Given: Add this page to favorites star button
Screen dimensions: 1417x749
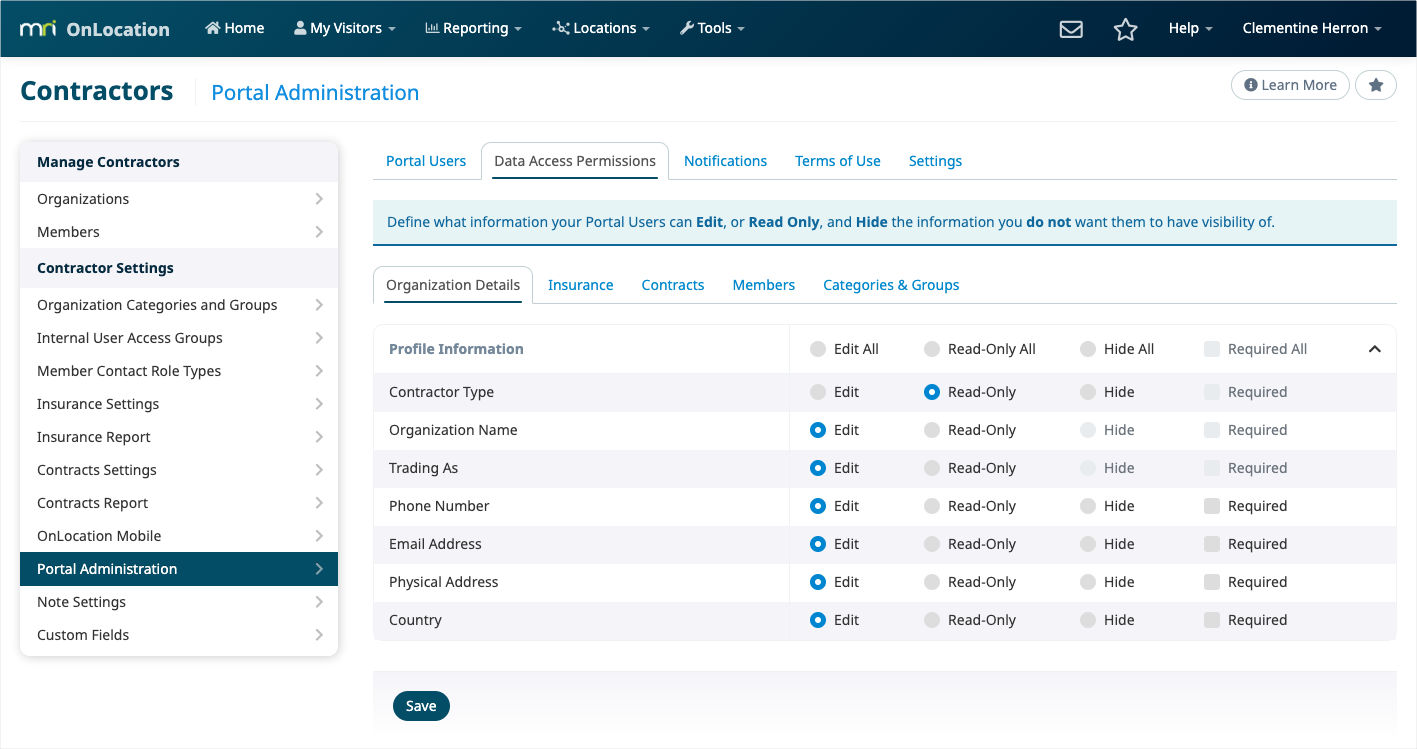Looking at the screenshot, I should [x=1376, y=85].
